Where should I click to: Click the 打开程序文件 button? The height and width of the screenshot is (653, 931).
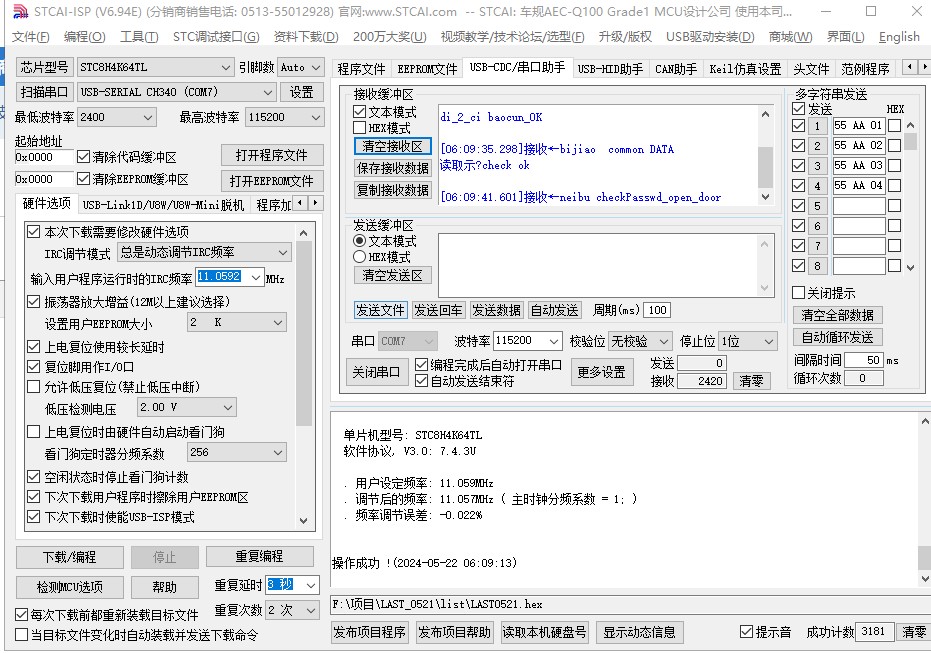click(x=272, y=156)
